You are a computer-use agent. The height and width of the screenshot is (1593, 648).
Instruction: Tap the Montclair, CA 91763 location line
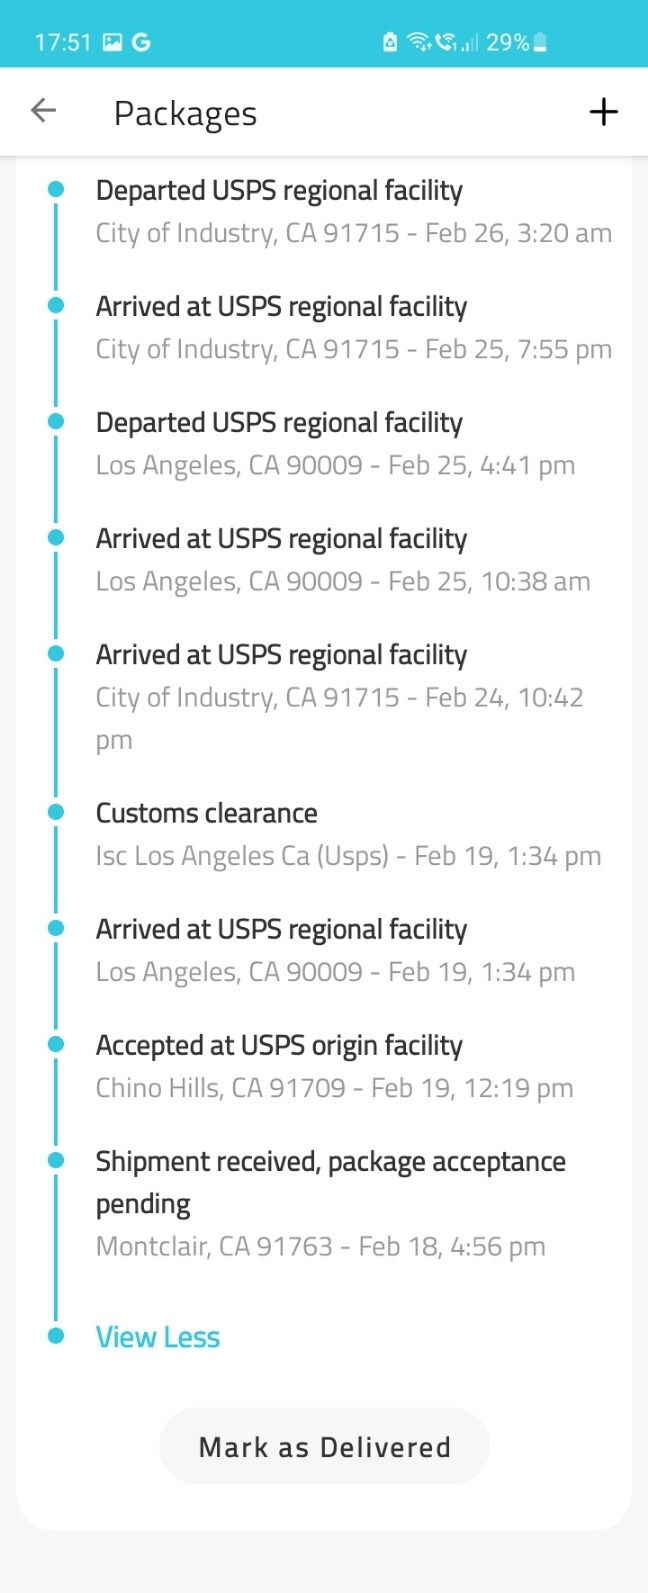point(321,1247)
